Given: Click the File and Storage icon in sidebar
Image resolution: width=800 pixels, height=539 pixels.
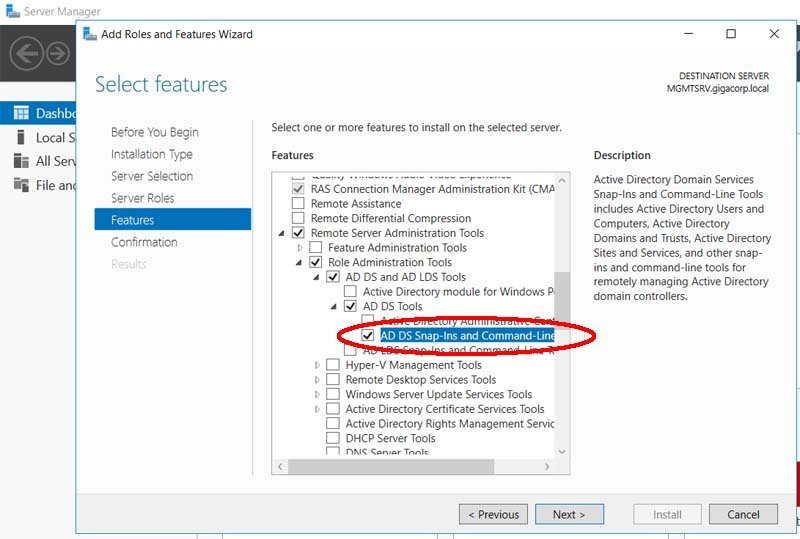Looking at the screenshot, I should tap(21, 185).
